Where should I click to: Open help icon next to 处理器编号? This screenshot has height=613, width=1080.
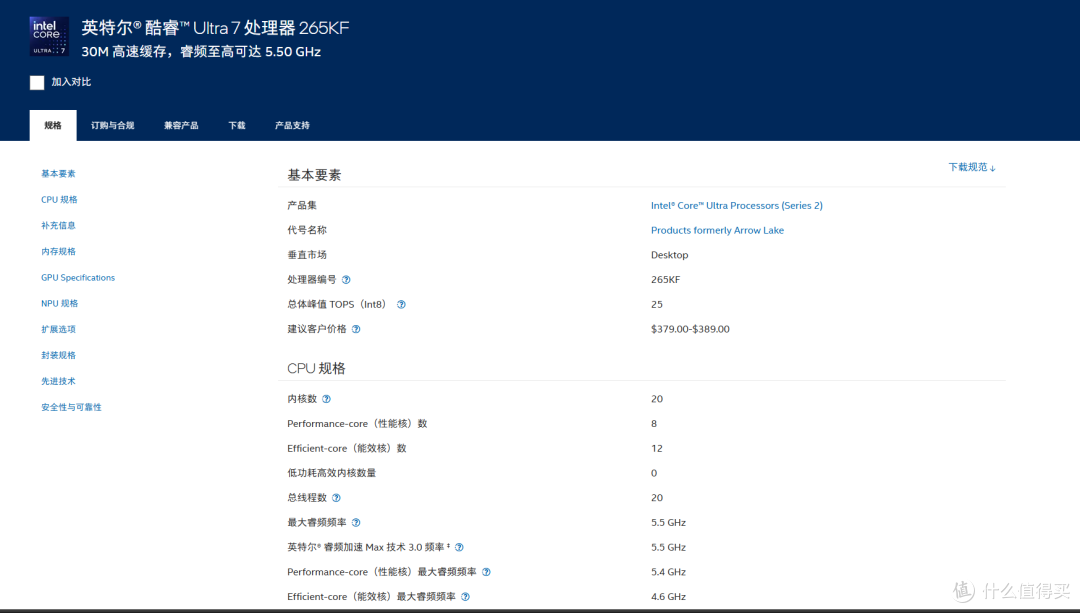346,280
